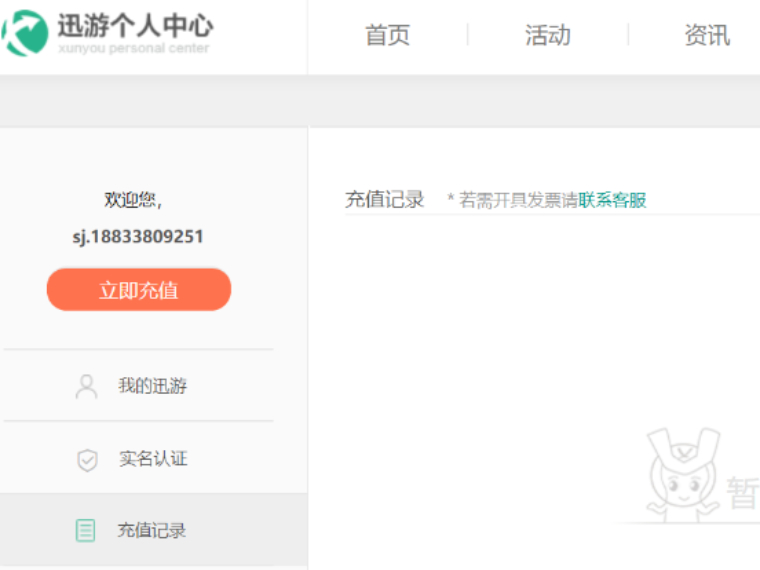
Task: Click the 欢迎您 greeting text
Action: point(133,200)
